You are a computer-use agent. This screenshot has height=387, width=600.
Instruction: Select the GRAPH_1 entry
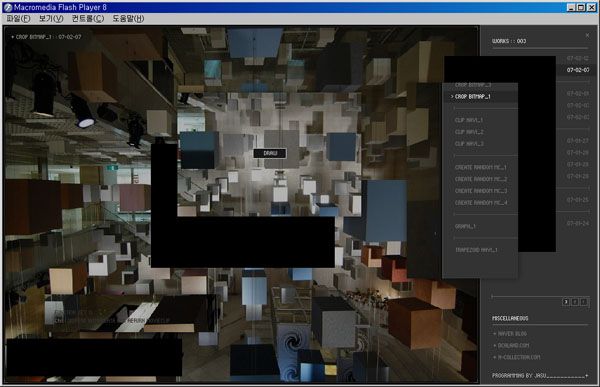click(465, 226)
